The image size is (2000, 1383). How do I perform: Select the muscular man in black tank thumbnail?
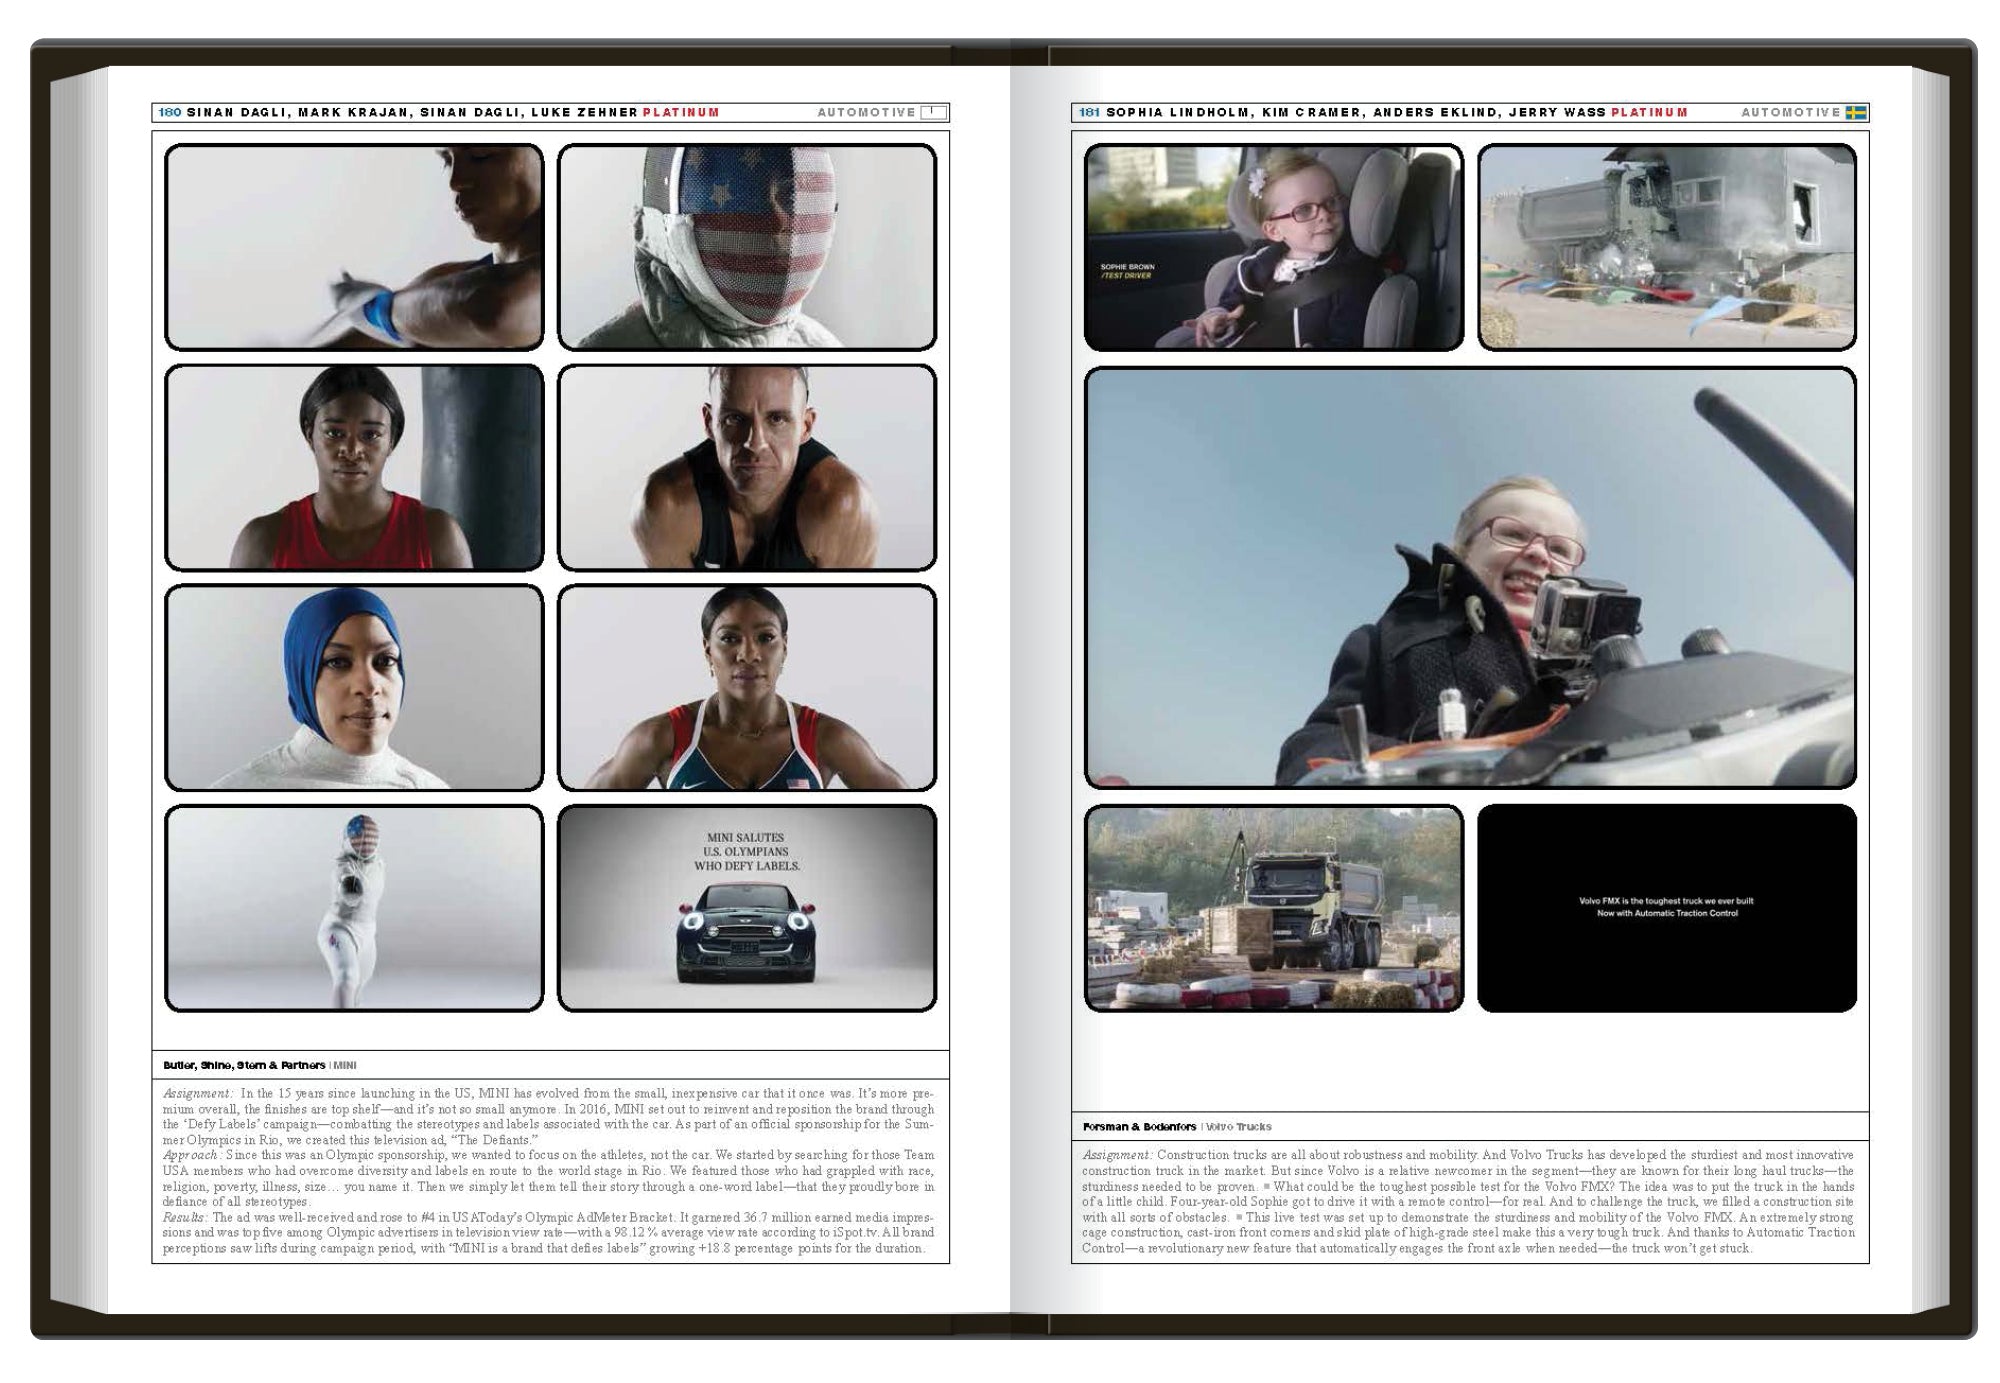[747, 467]
